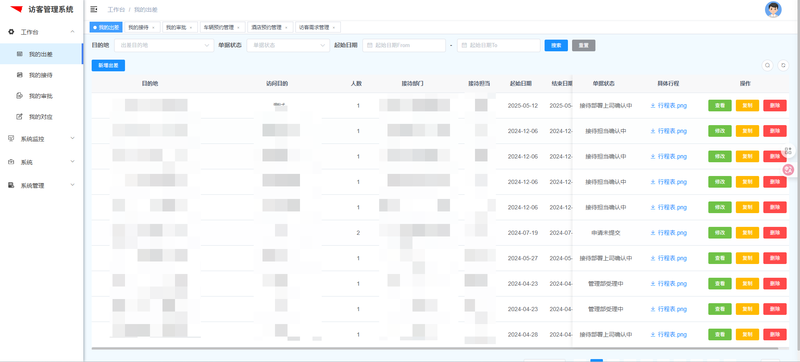Switch to the 我的审批 tab
Image resolution: width=800 pixels, height=362 pixels.
coord(180,27)
